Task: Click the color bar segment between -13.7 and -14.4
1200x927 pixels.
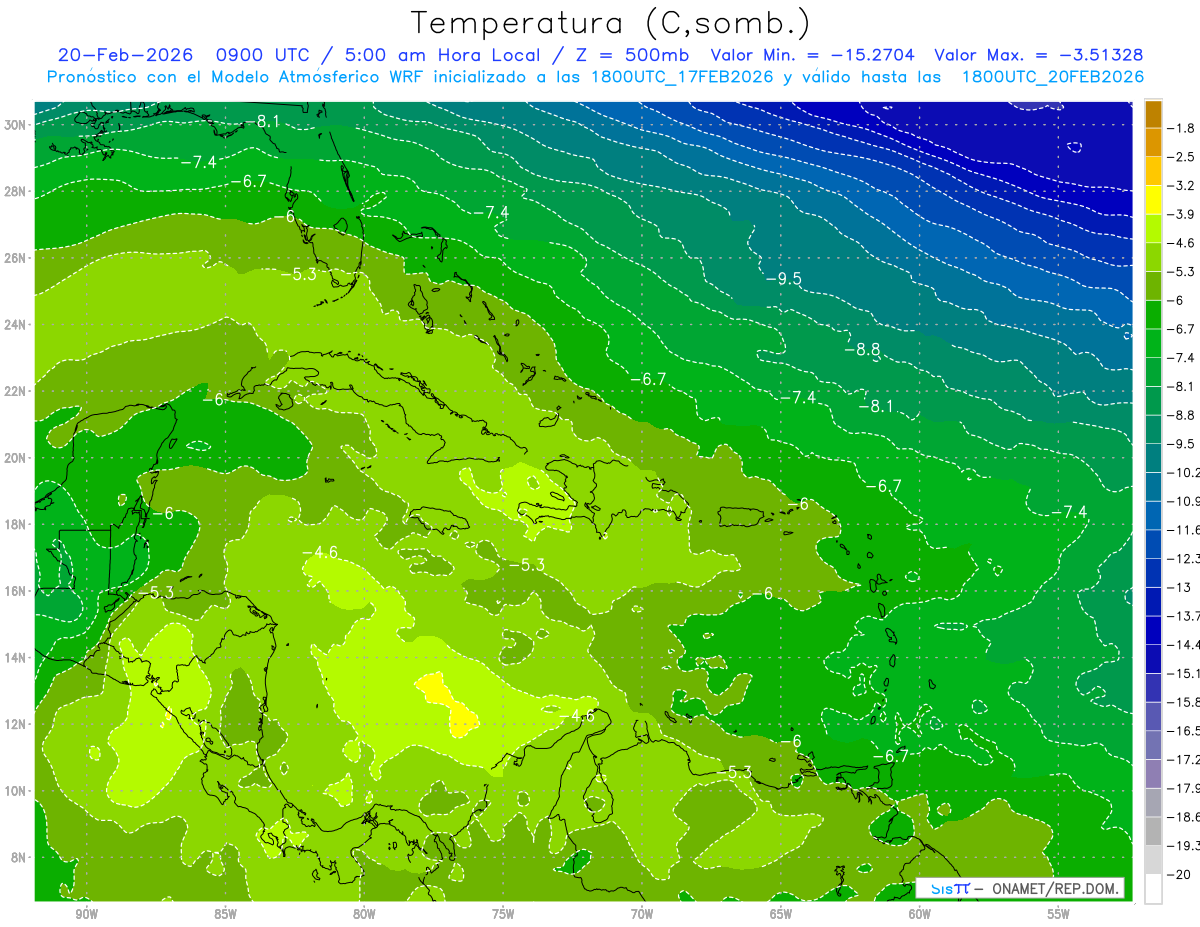Action: (1153, 630)
